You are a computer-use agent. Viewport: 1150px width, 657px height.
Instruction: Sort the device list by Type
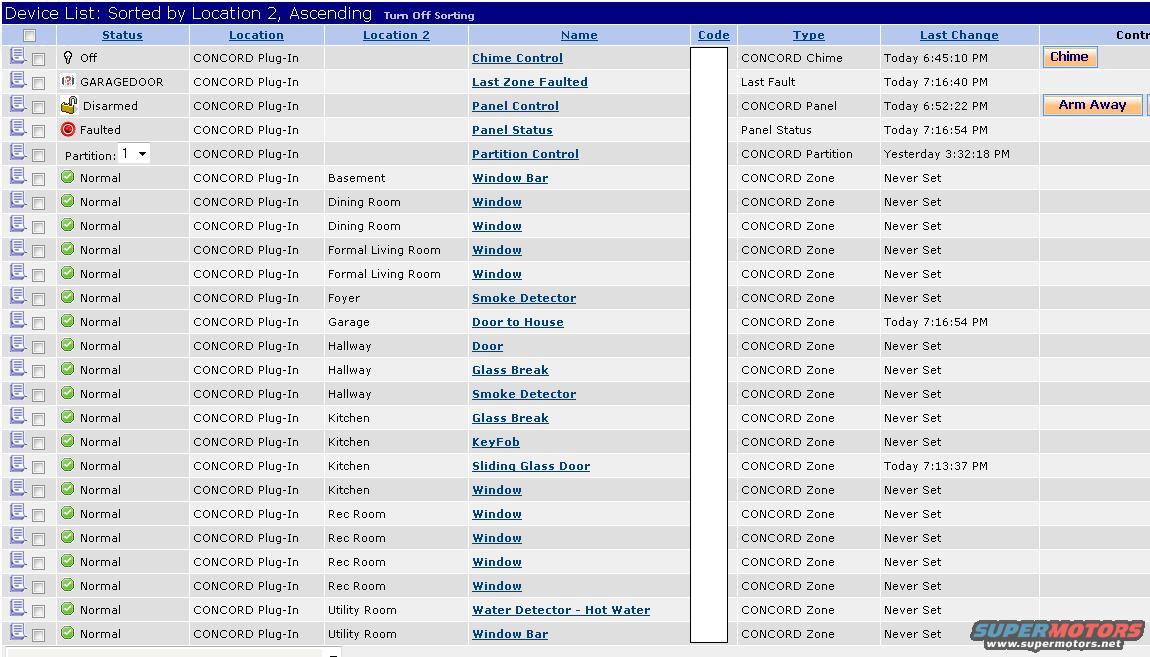(808, 35)
